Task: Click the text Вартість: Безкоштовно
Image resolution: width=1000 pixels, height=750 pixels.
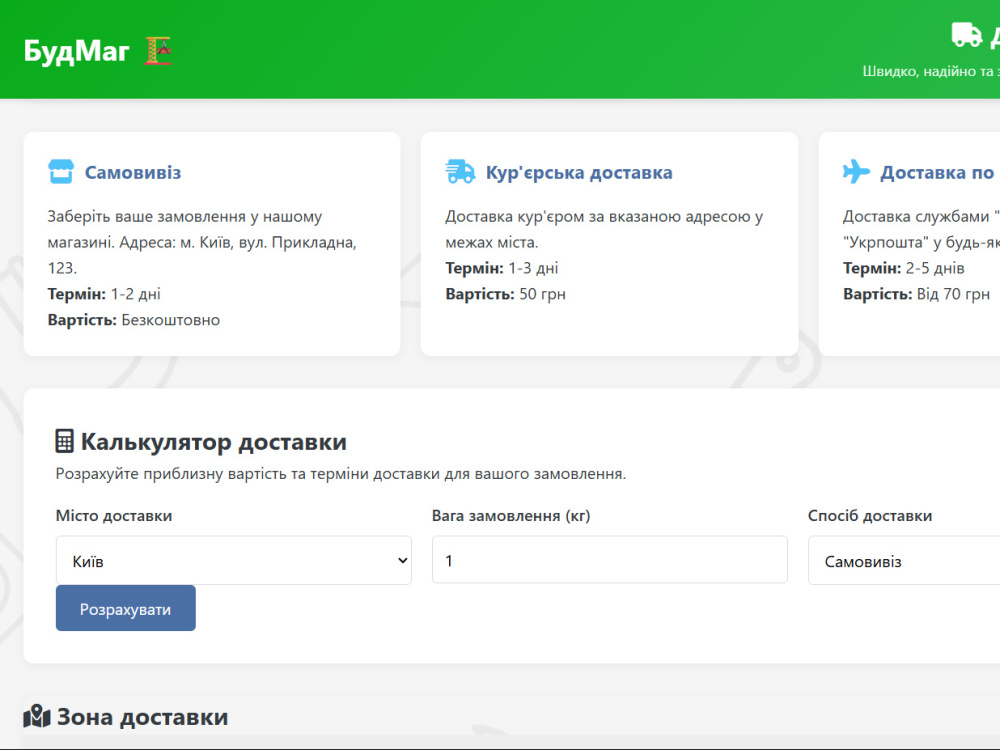Action: [133, 320]
